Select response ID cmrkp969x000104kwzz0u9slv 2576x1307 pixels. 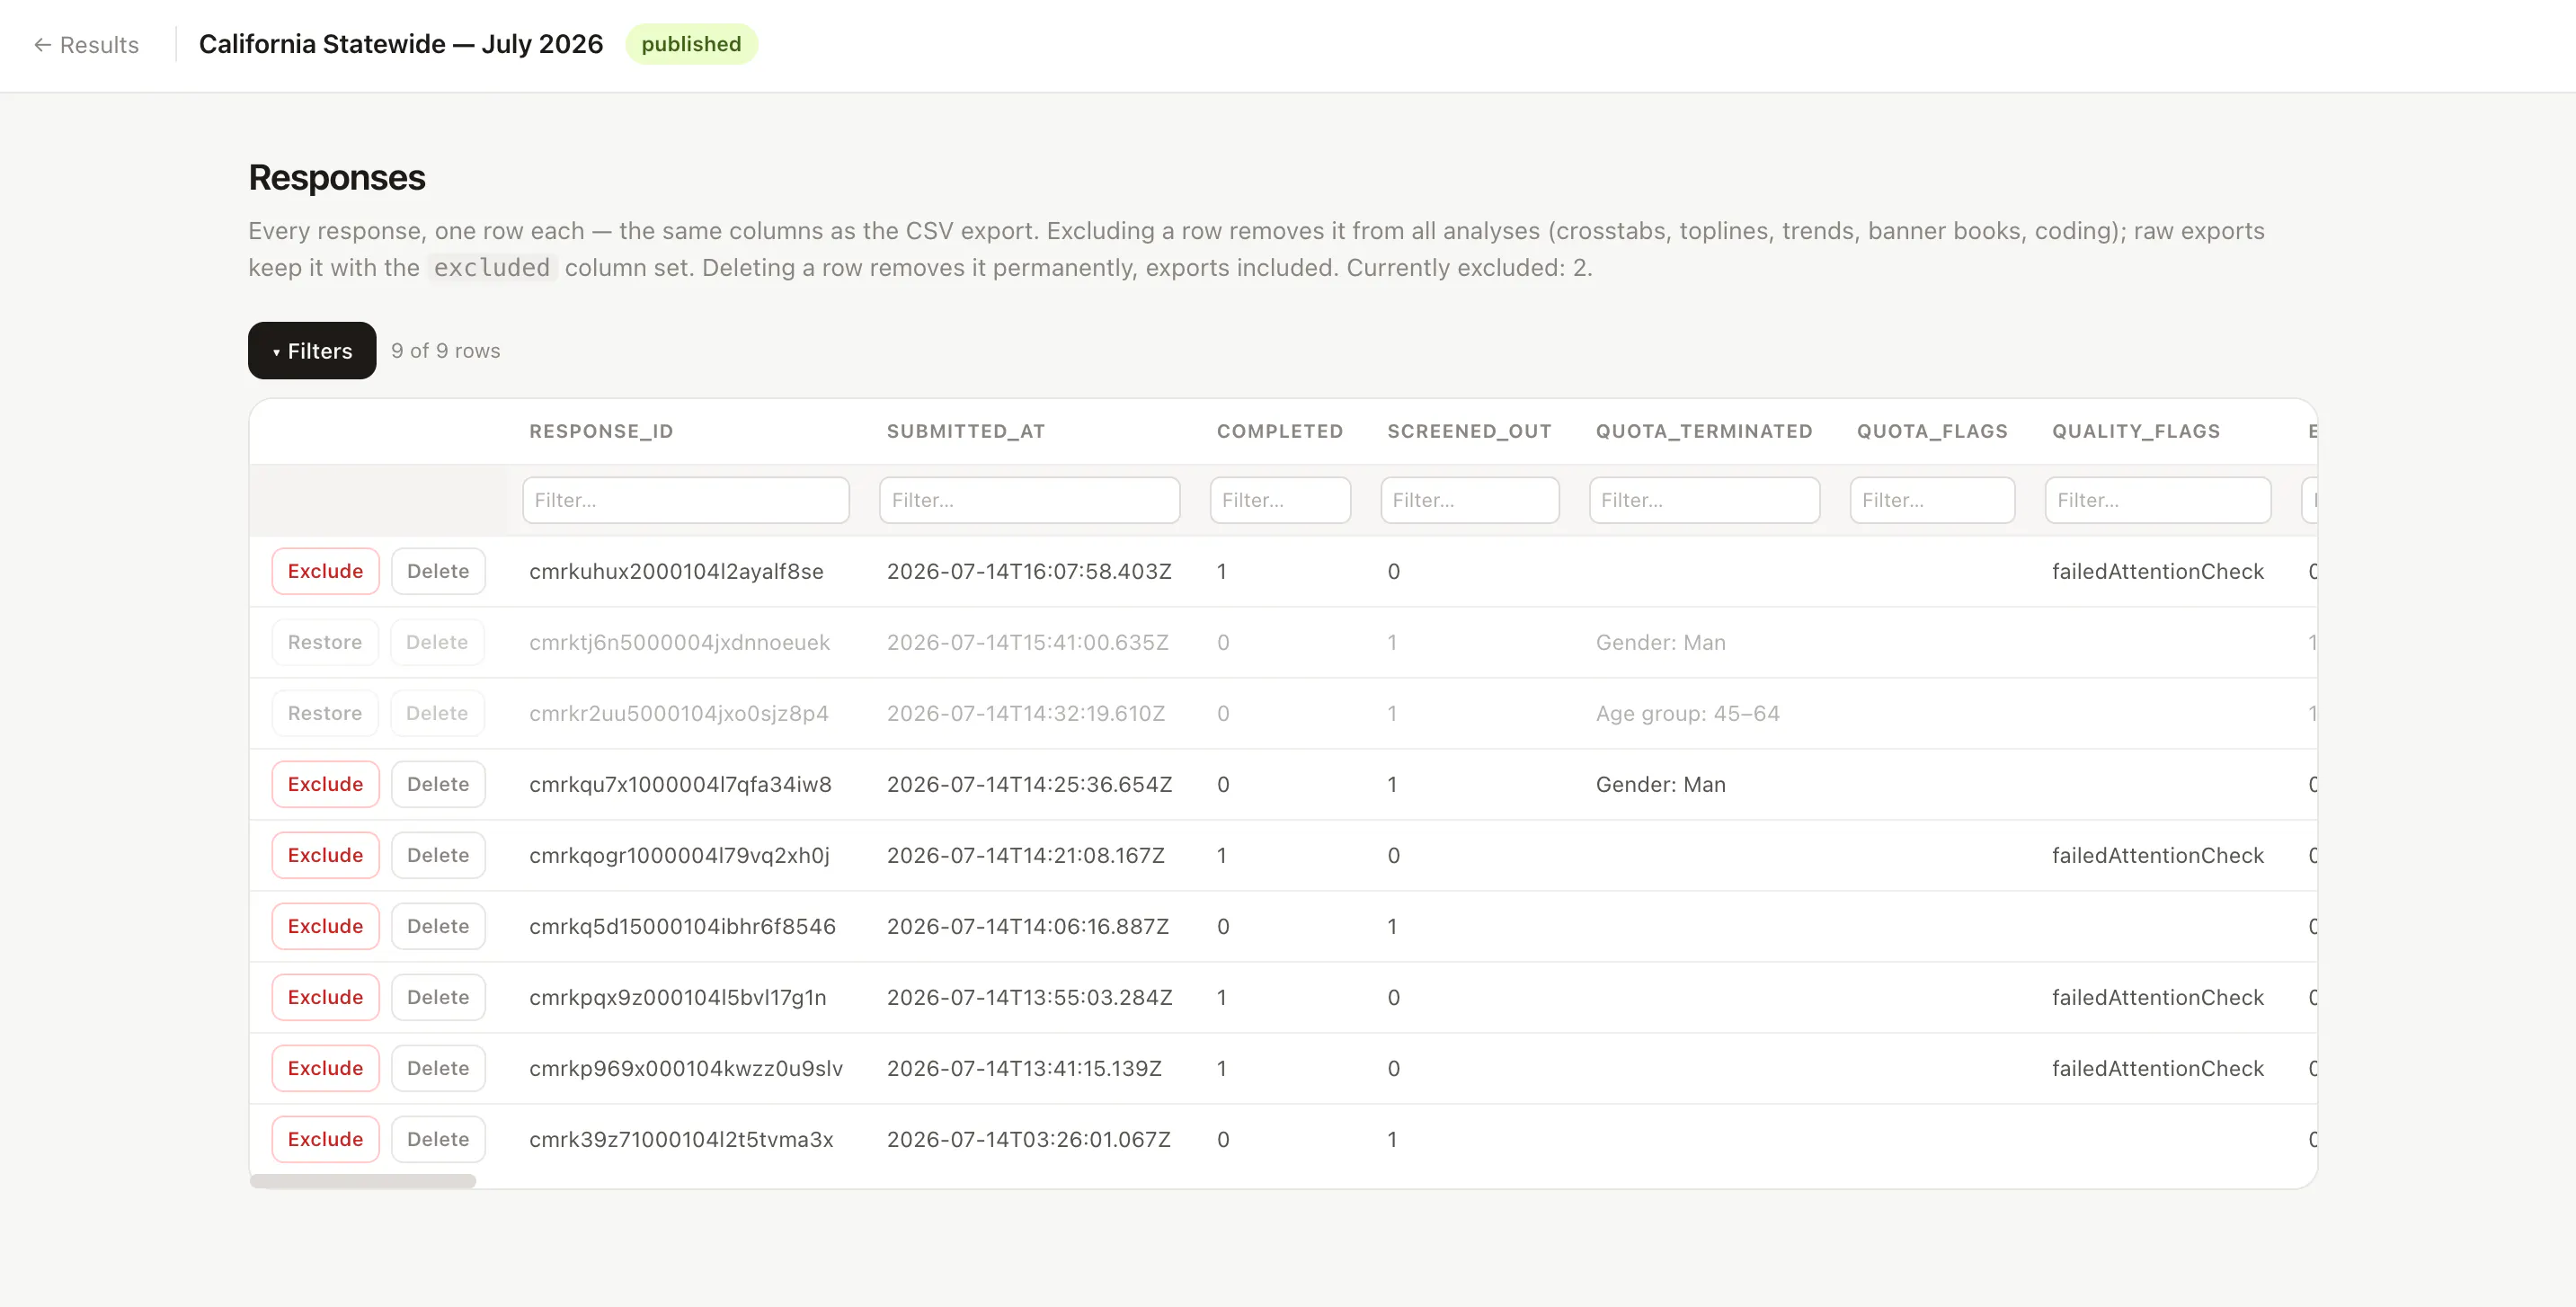pos(686,1068)
